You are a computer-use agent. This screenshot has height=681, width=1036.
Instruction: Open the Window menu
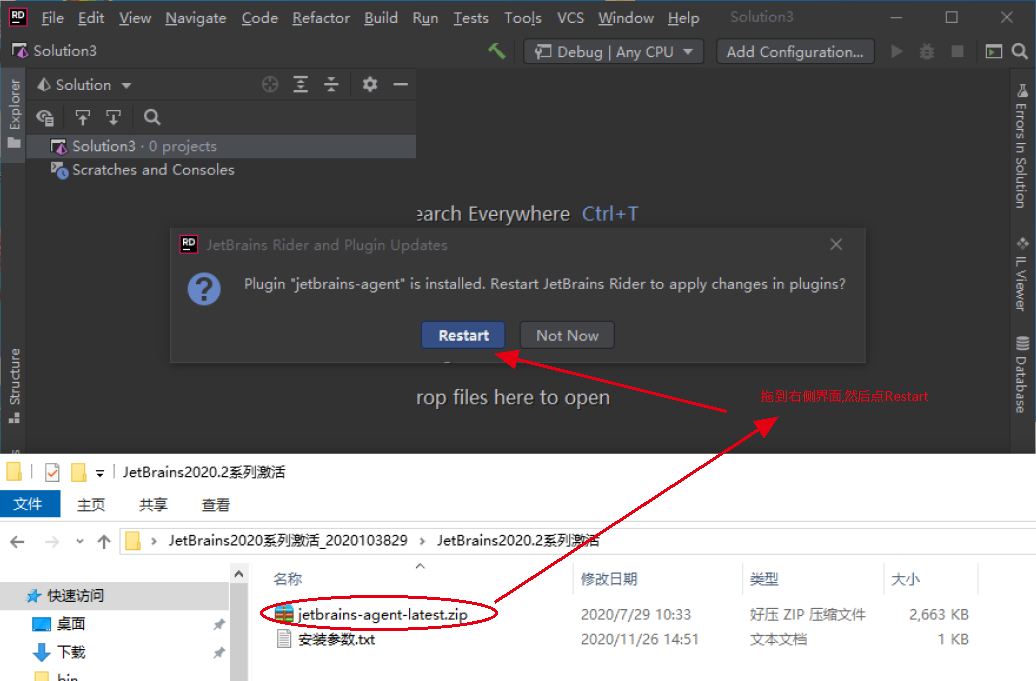click(x=626, y=18)
